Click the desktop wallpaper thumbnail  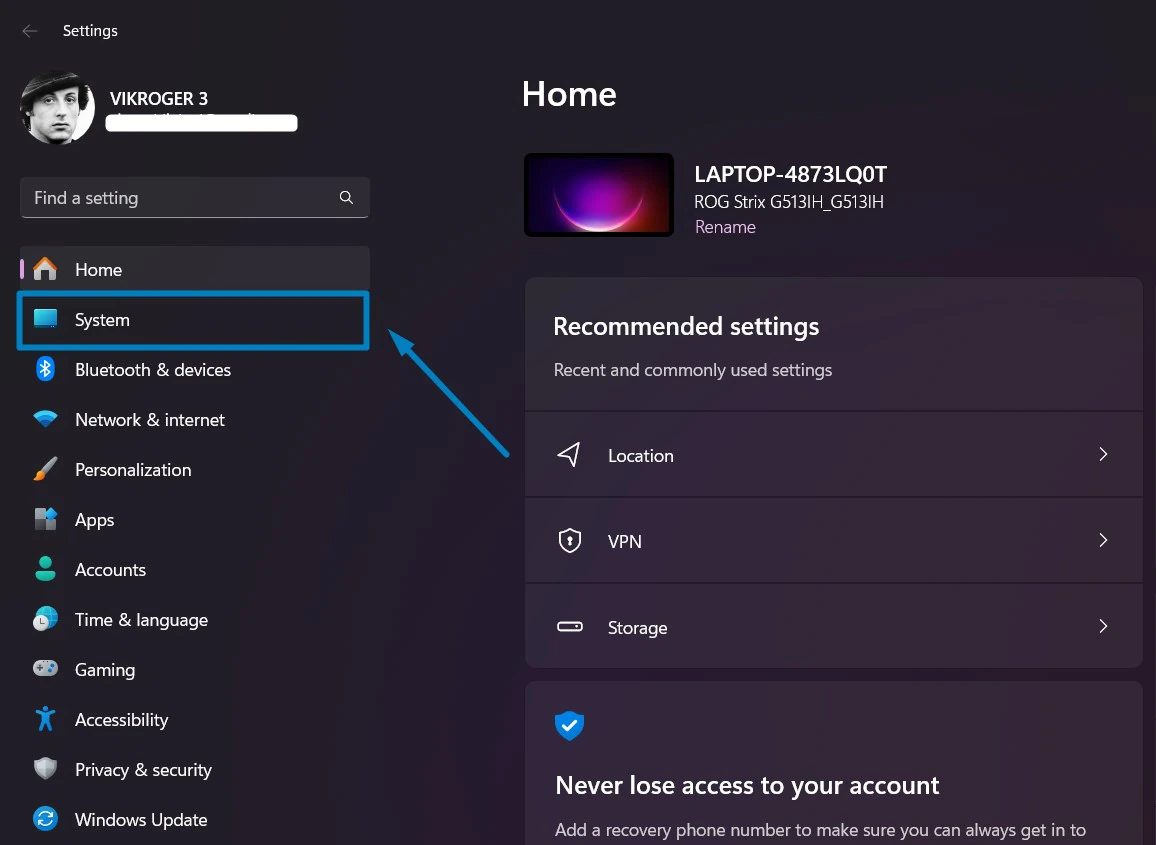599,195
